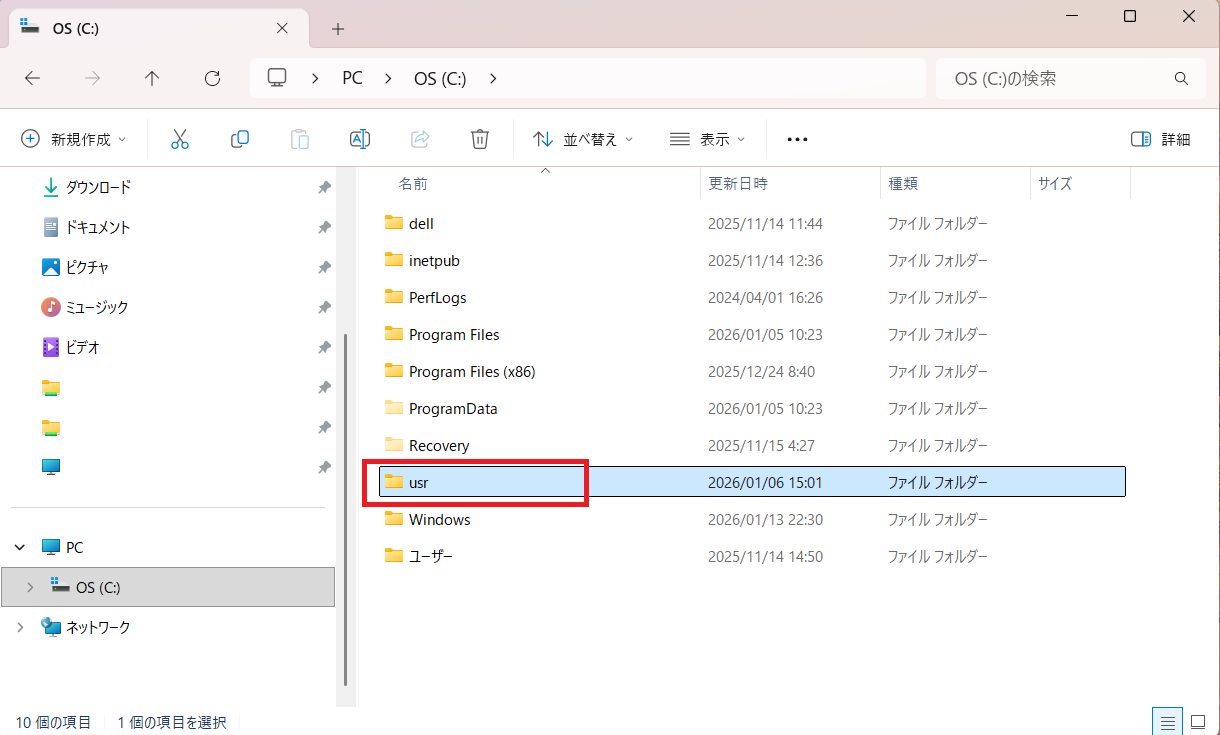Click the Delete trash can icon

click(x=480, y=139)
